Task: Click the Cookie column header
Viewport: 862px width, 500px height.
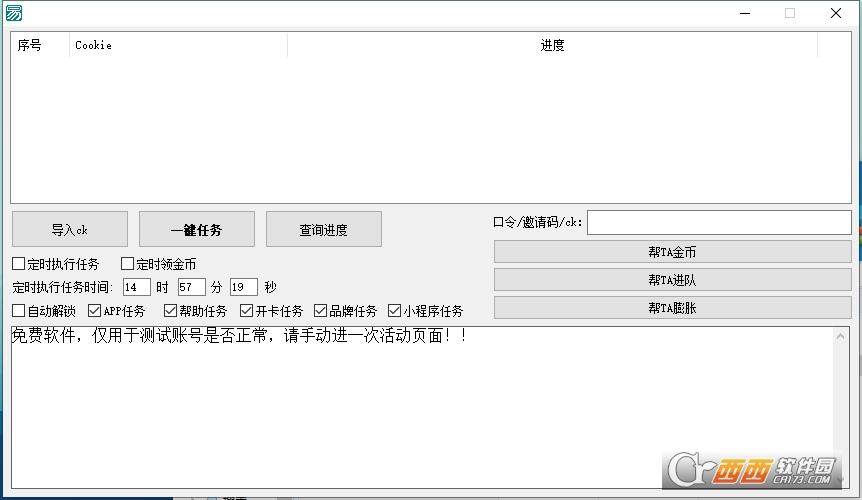Action: [x=178, y=45]
